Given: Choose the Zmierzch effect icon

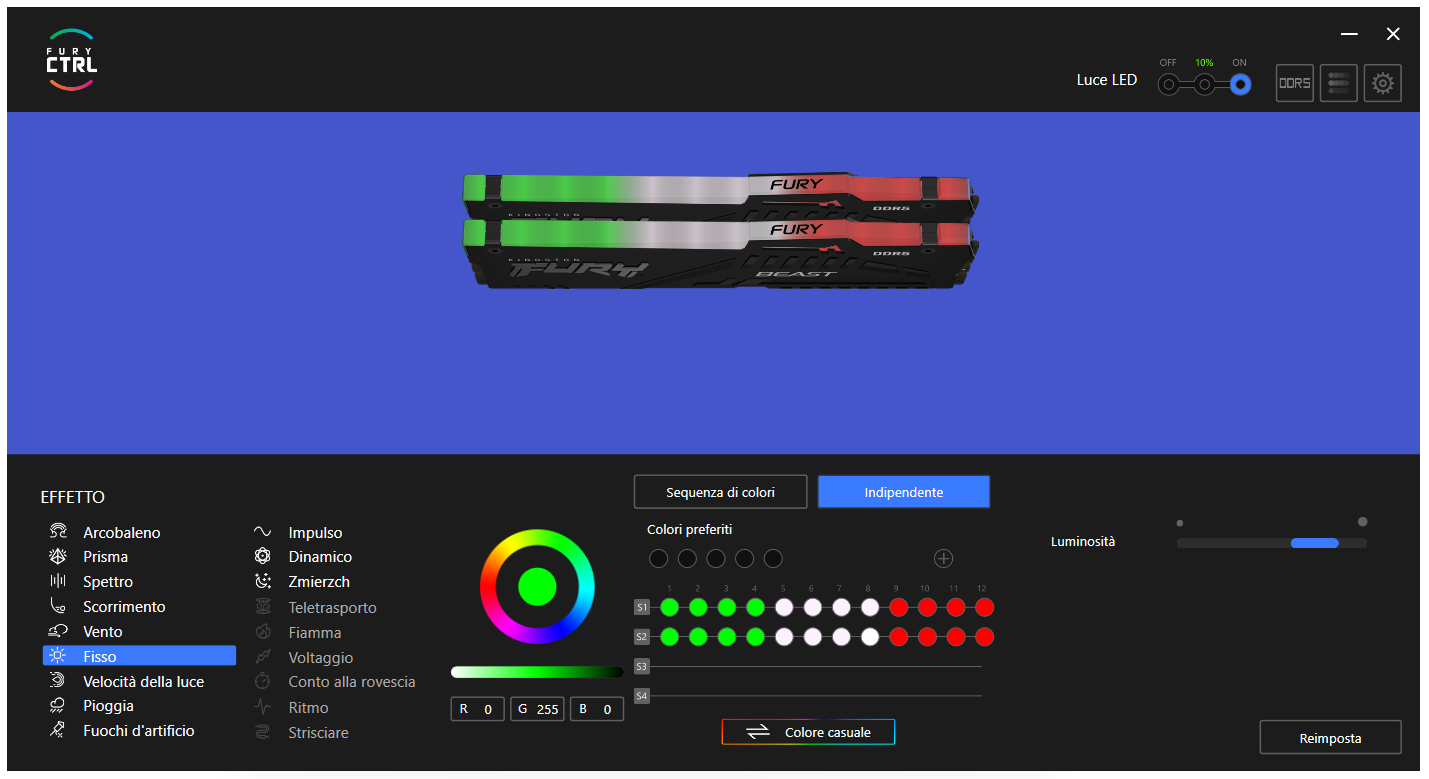Looking at the screenshot, I should click(263, 581).
